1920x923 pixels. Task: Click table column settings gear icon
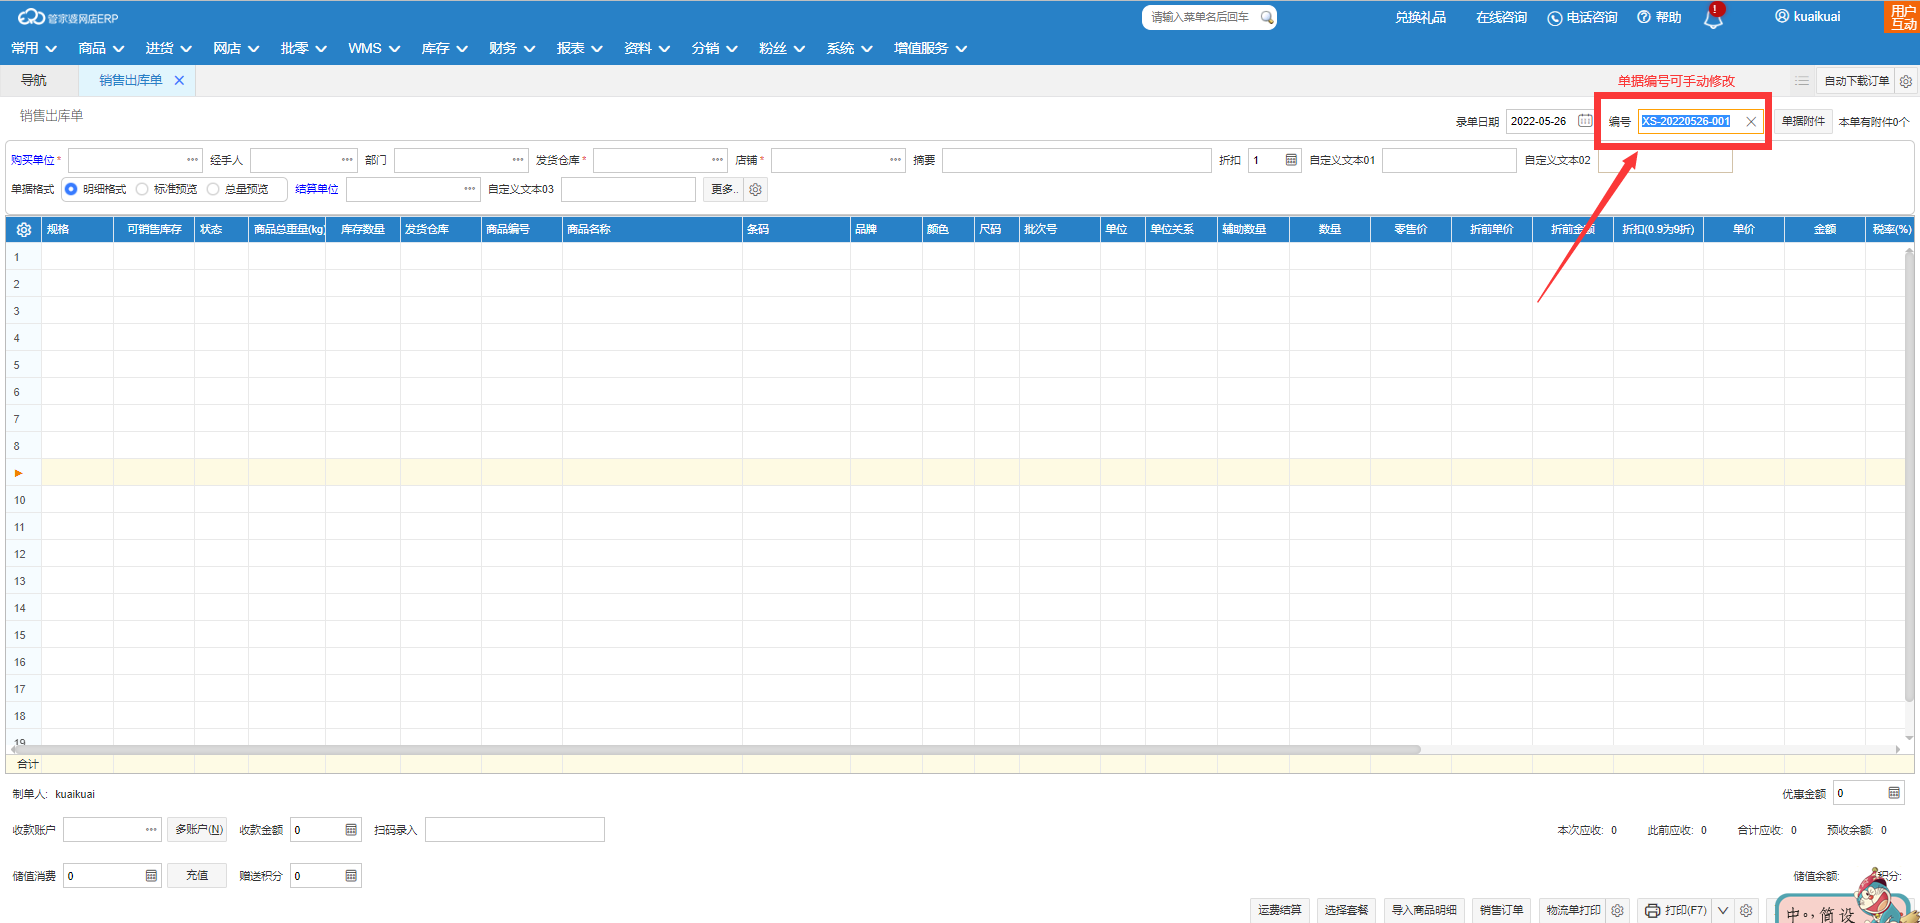(24, 229)
